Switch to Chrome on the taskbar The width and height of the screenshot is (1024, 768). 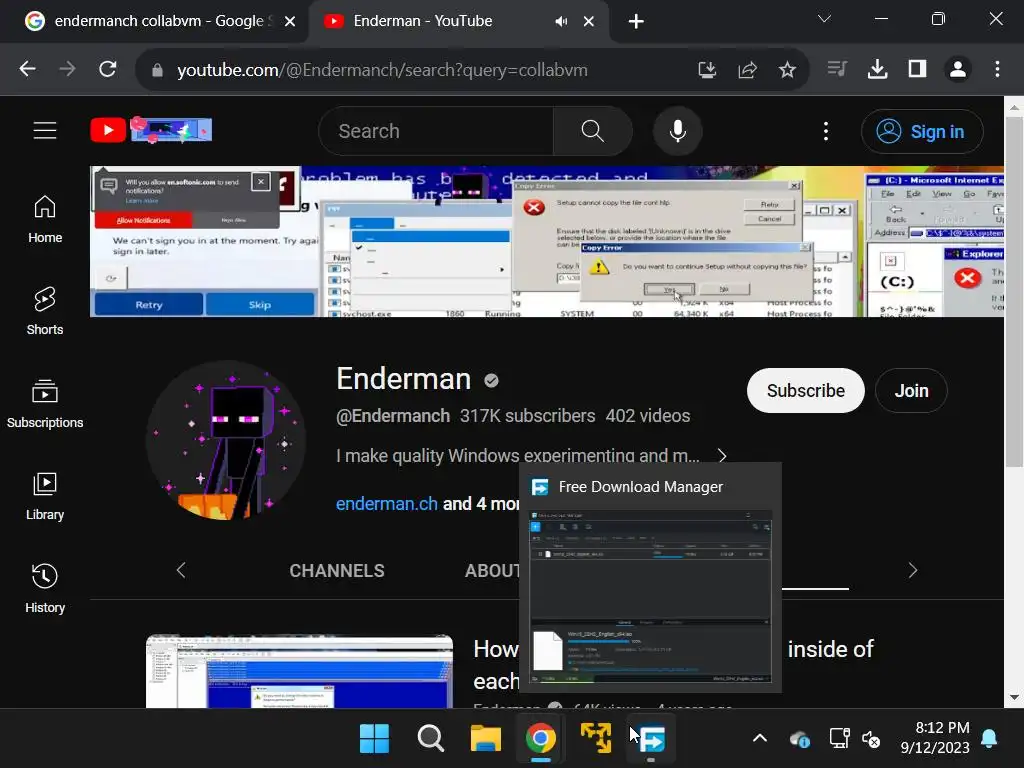[541, 739]
